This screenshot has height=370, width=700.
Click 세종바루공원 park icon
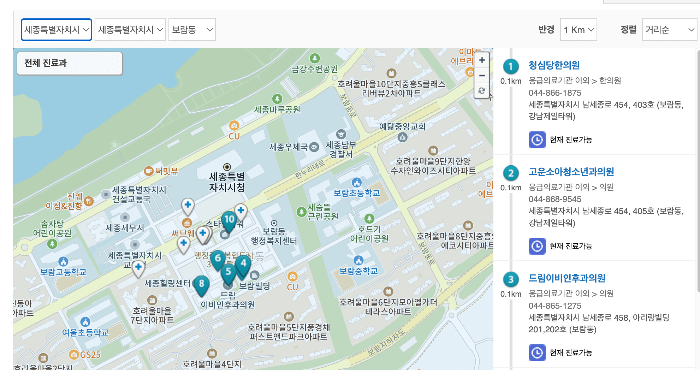(x=277, y=98)
